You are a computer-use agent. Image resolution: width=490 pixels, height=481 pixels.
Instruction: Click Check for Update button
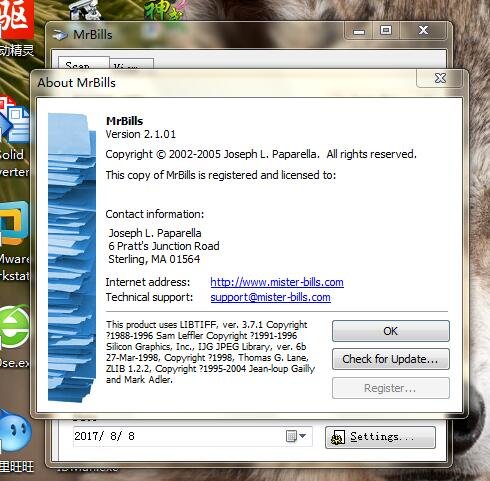tap(391, 359)
